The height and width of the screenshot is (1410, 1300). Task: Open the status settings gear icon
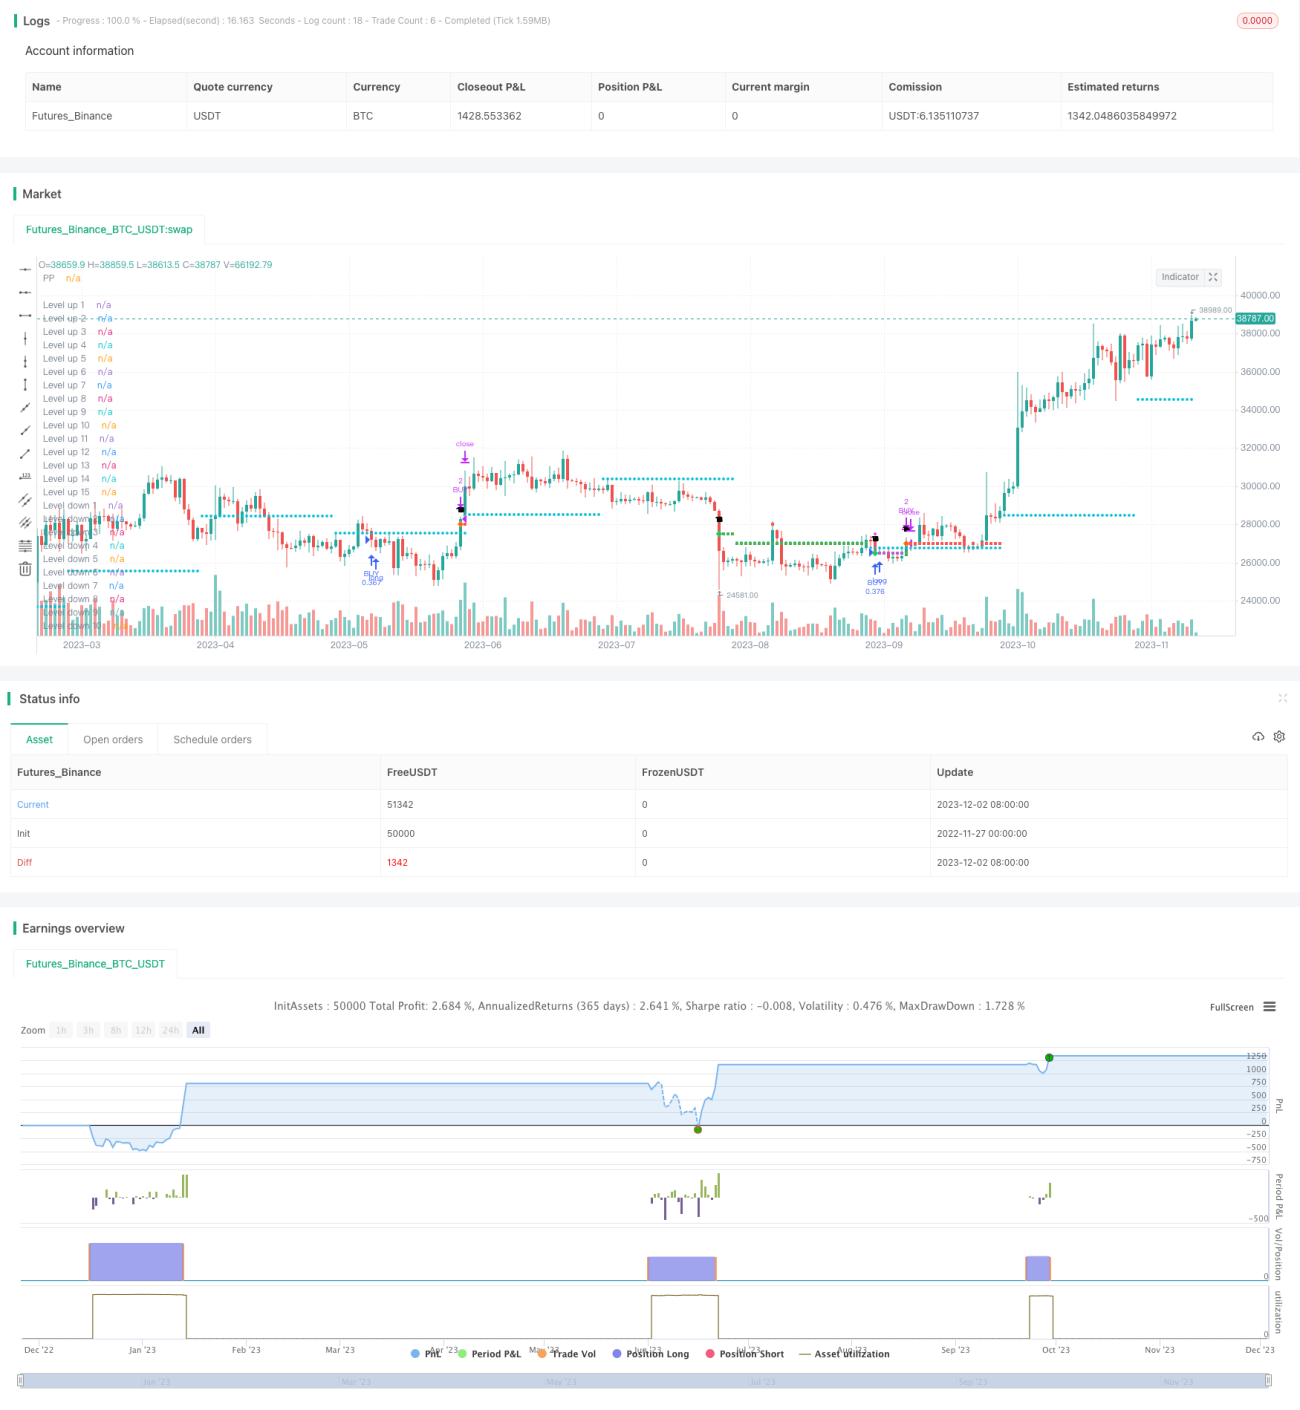[1279, 737]
